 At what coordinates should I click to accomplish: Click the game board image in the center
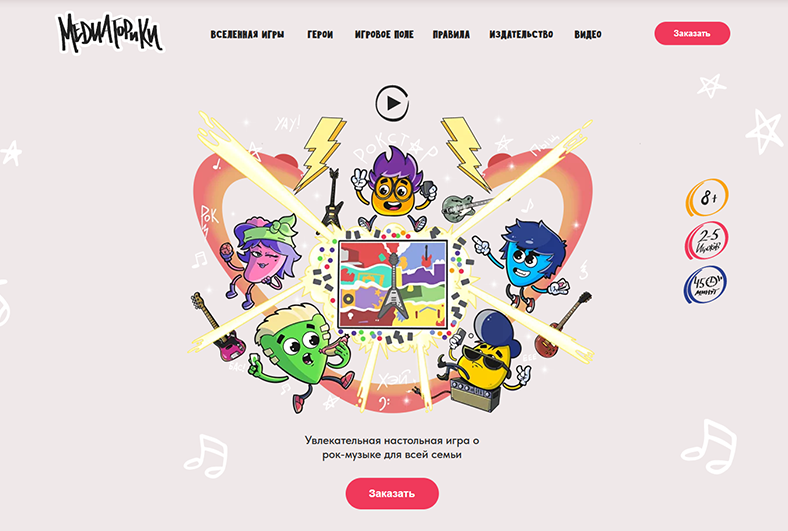pos(393,285)
